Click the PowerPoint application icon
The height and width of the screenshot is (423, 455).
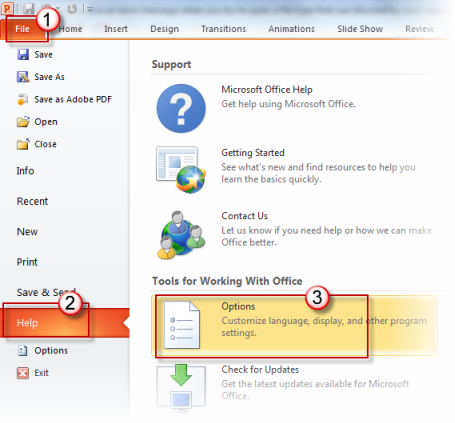(7, 8)
